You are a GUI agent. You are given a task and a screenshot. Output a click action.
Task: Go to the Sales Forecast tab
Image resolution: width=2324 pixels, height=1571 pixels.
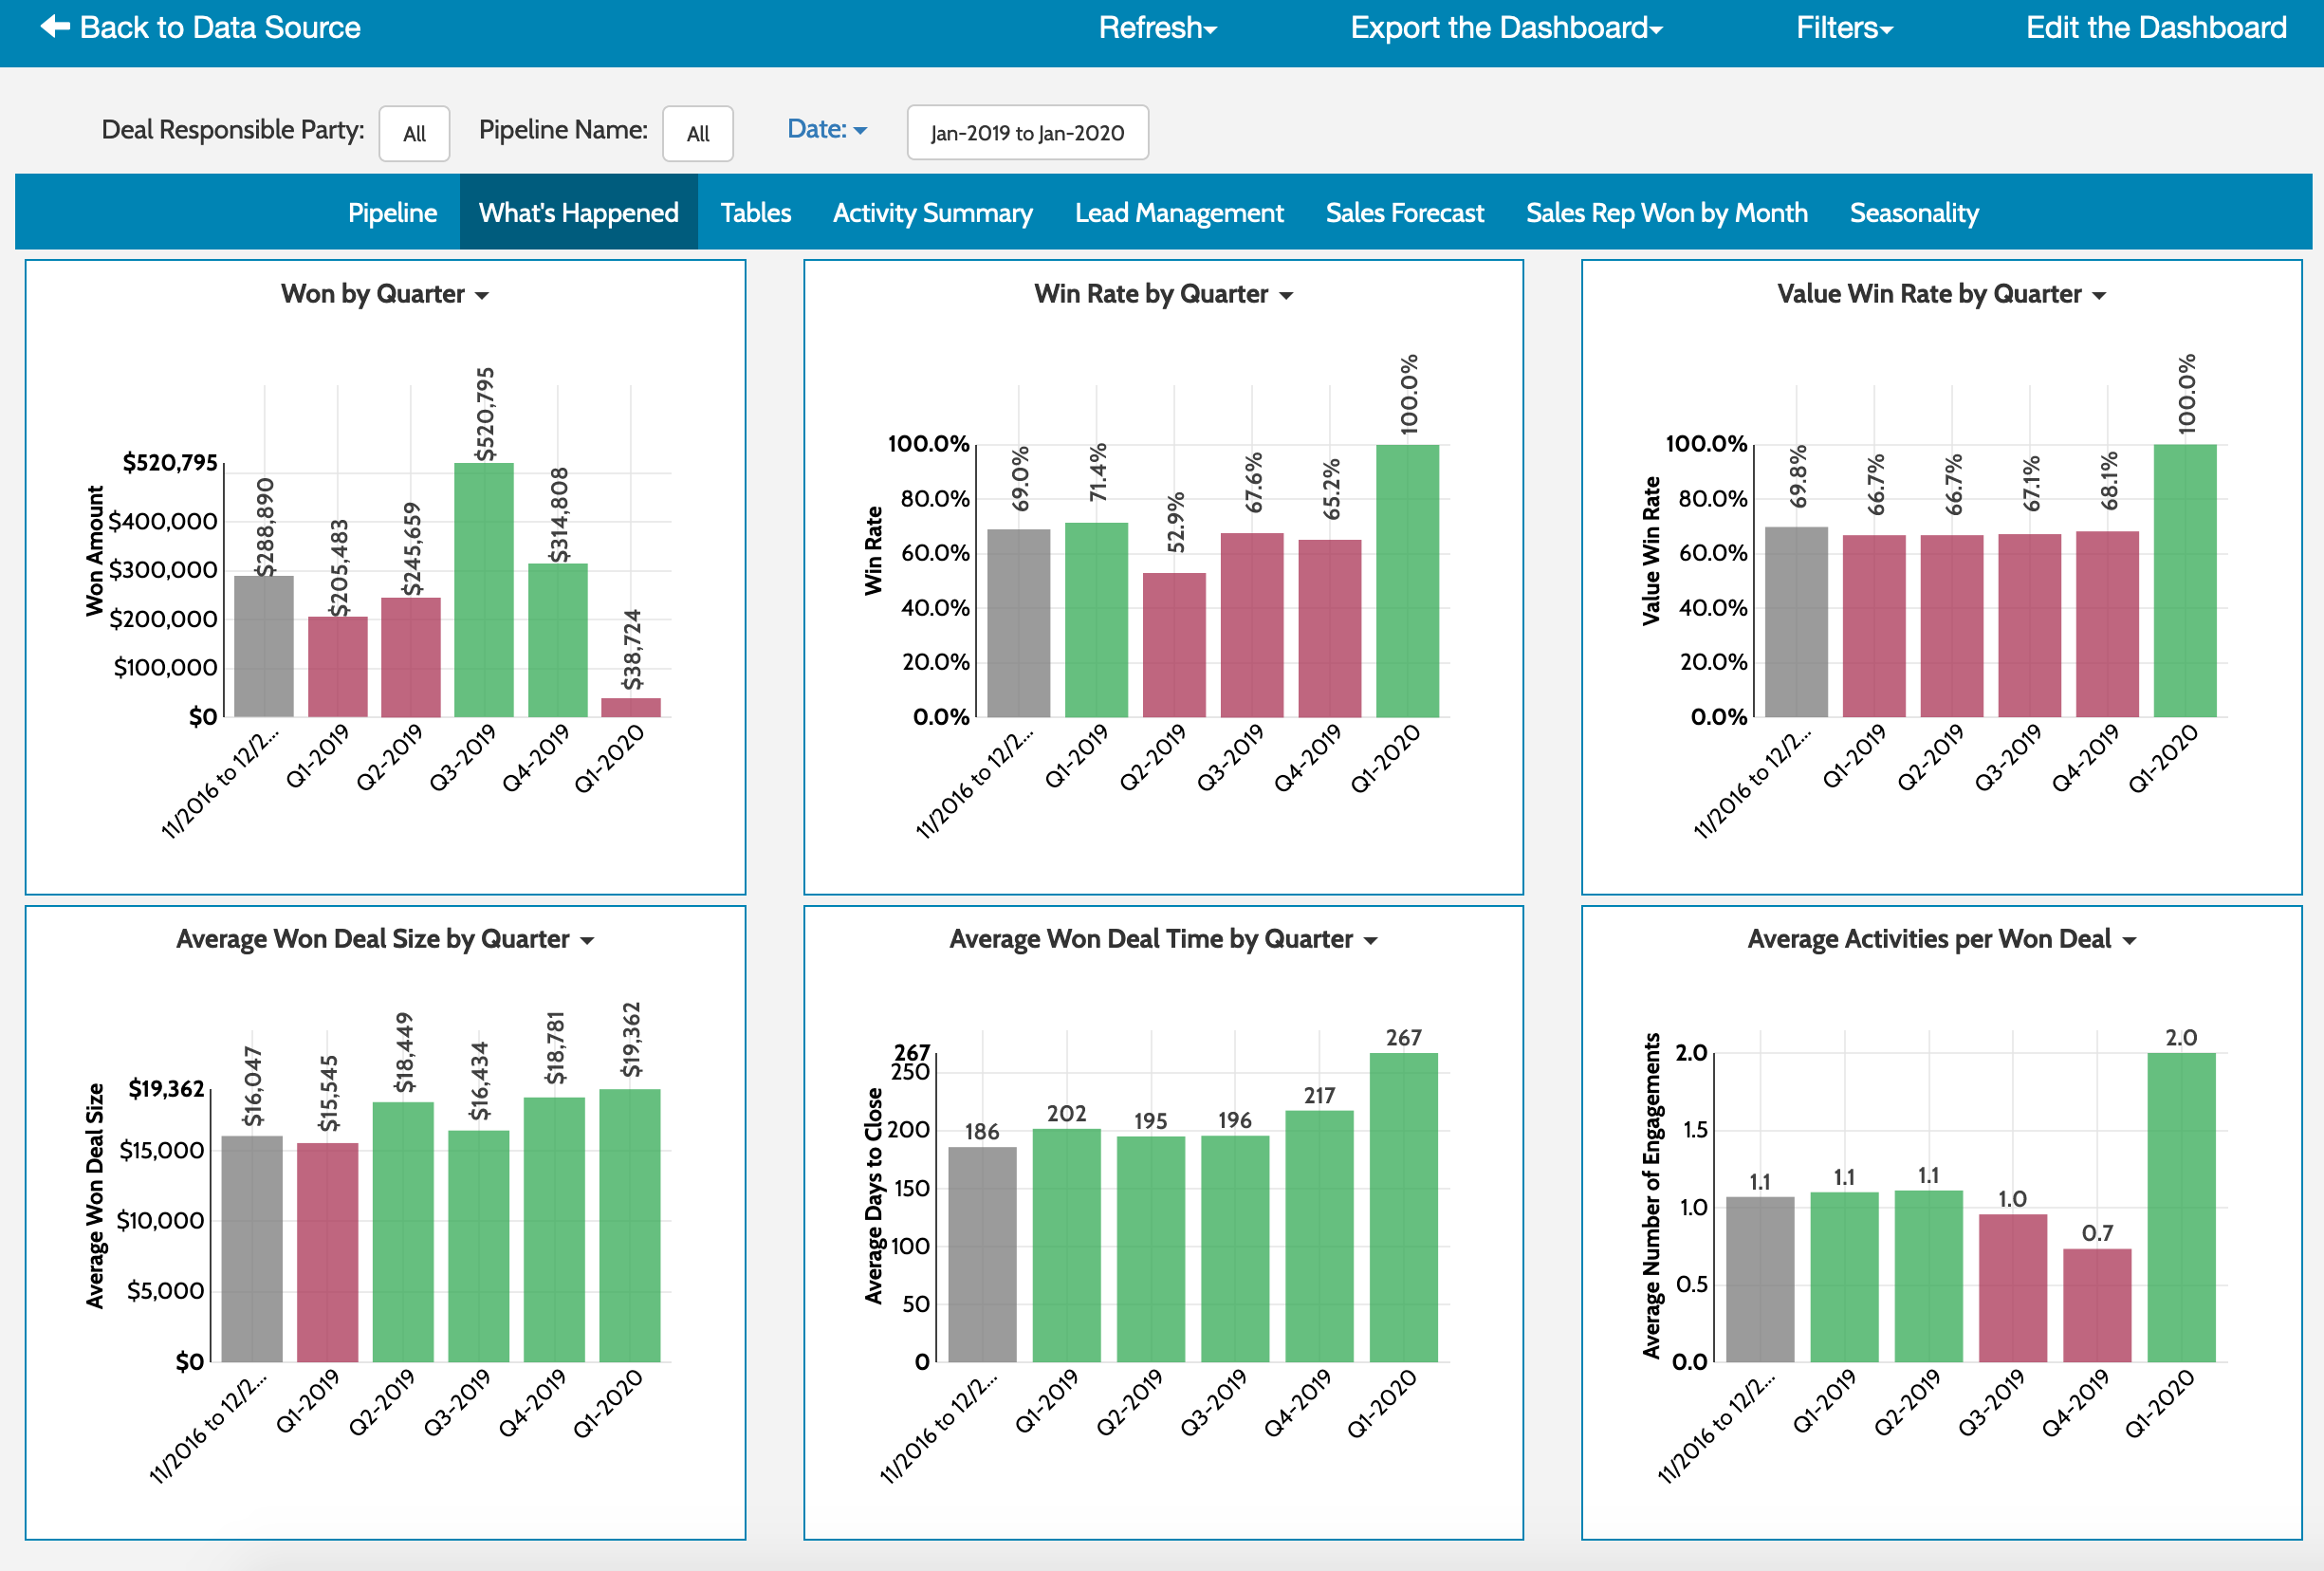click(1404, 212)
